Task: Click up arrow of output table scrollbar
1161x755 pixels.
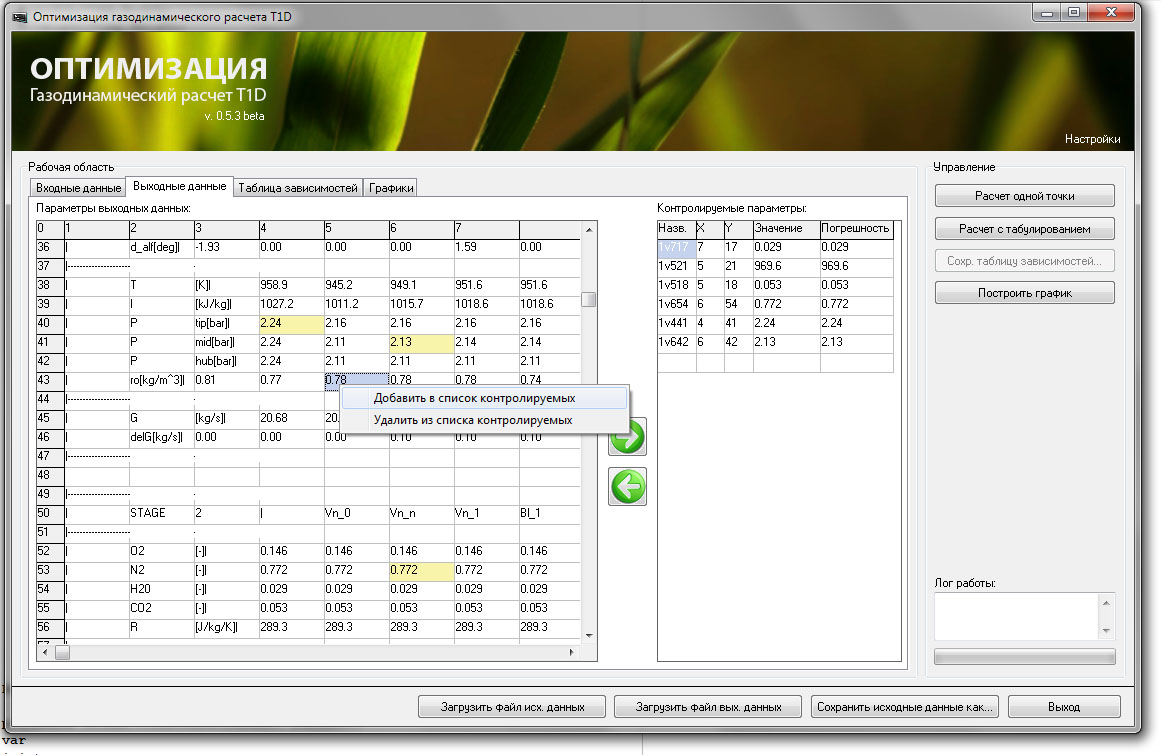Action: [589, 230]
